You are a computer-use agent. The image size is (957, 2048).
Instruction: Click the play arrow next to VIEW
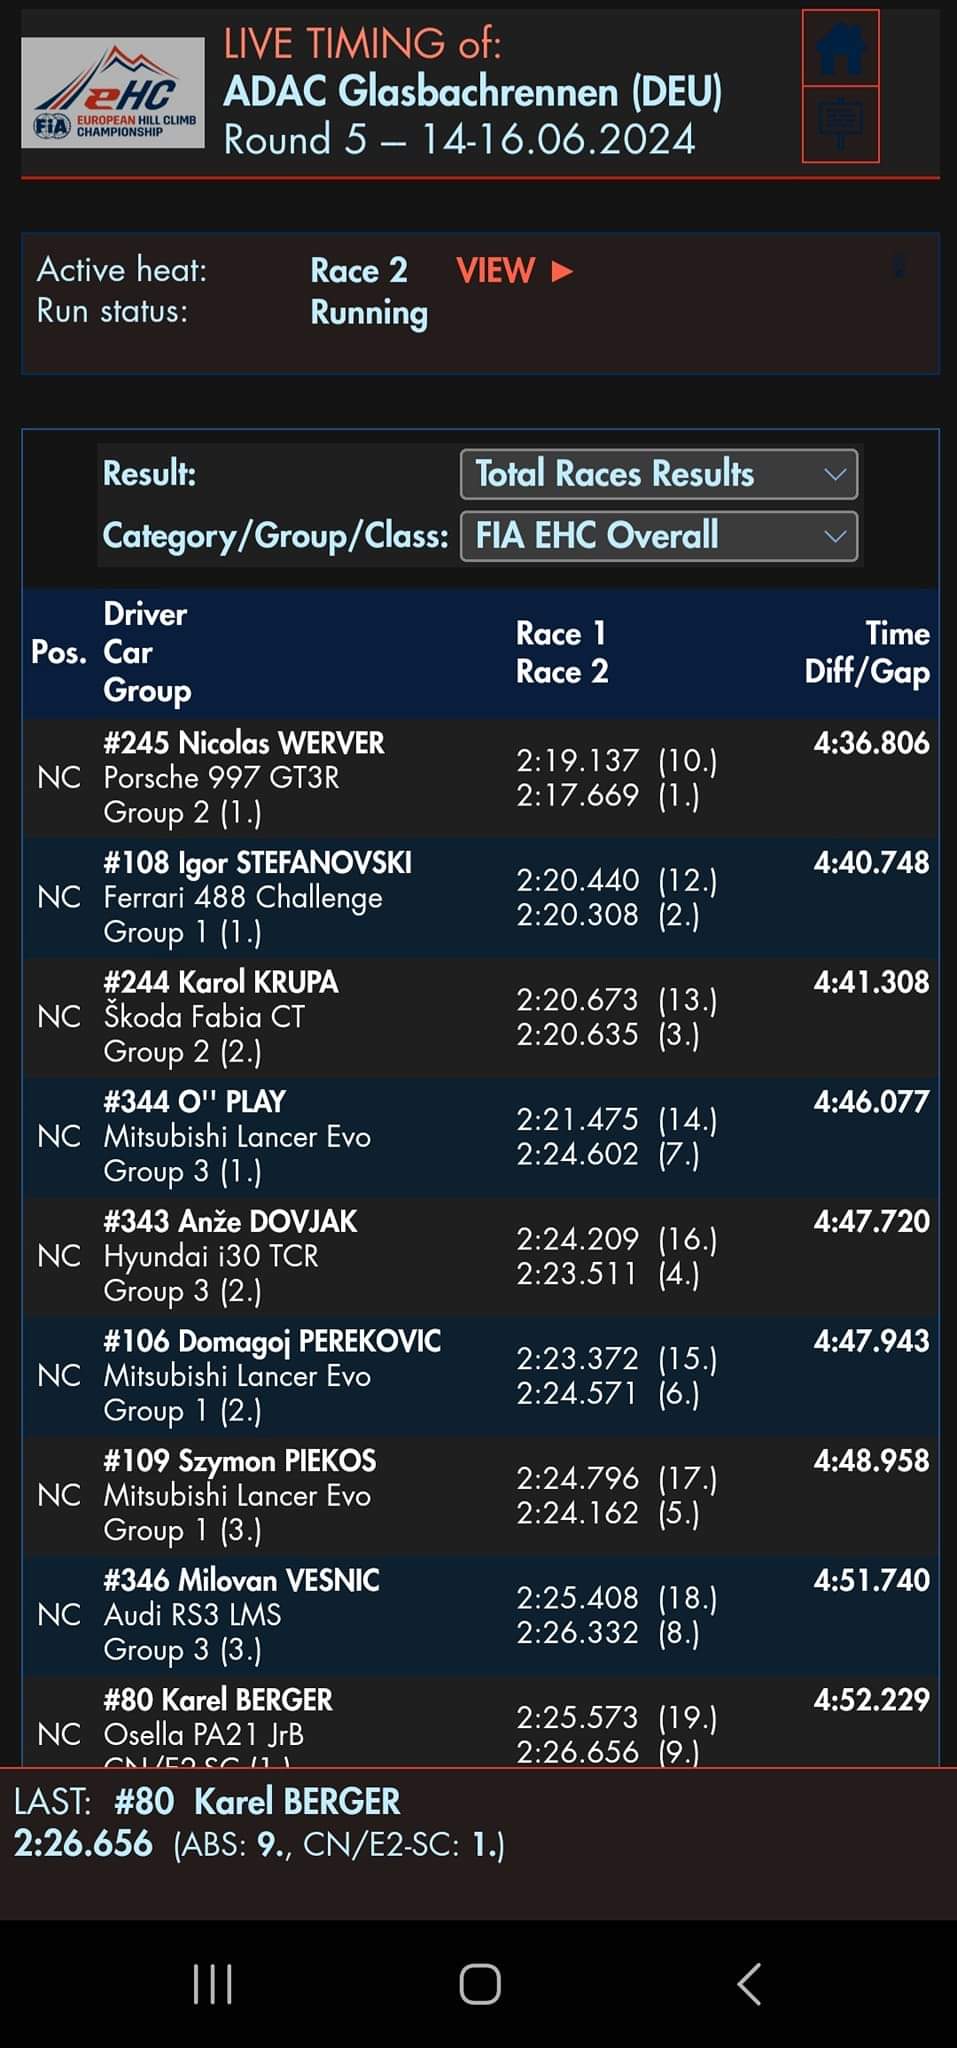(562, 271)
